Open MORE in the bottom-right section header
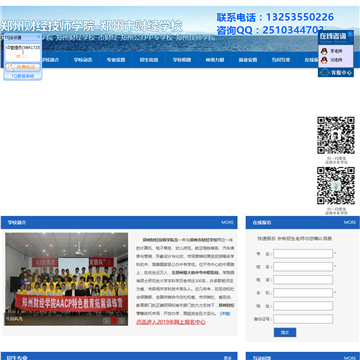This screenshot has height=360, width=360. click(350, 358)
